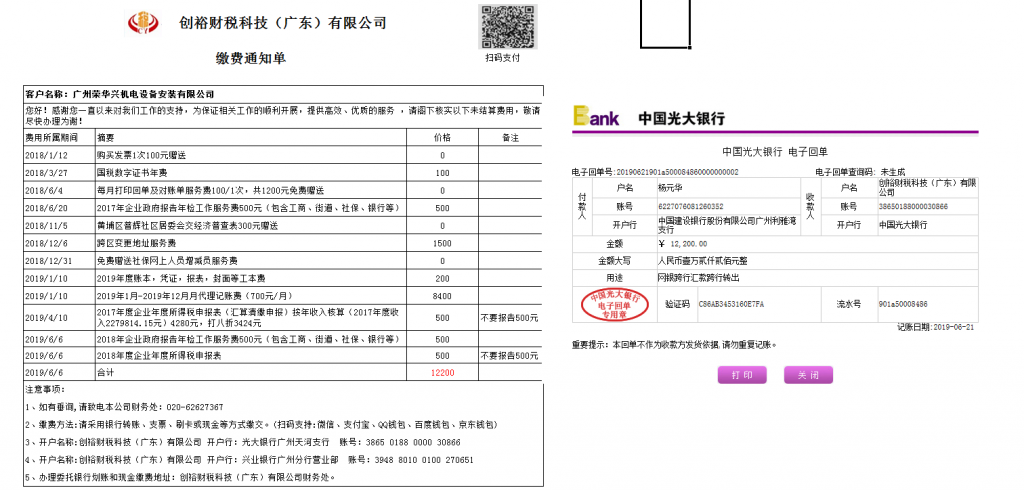Select 黄埔区普辉社区居委会 census entry
1024x490 pixels.
187,226
